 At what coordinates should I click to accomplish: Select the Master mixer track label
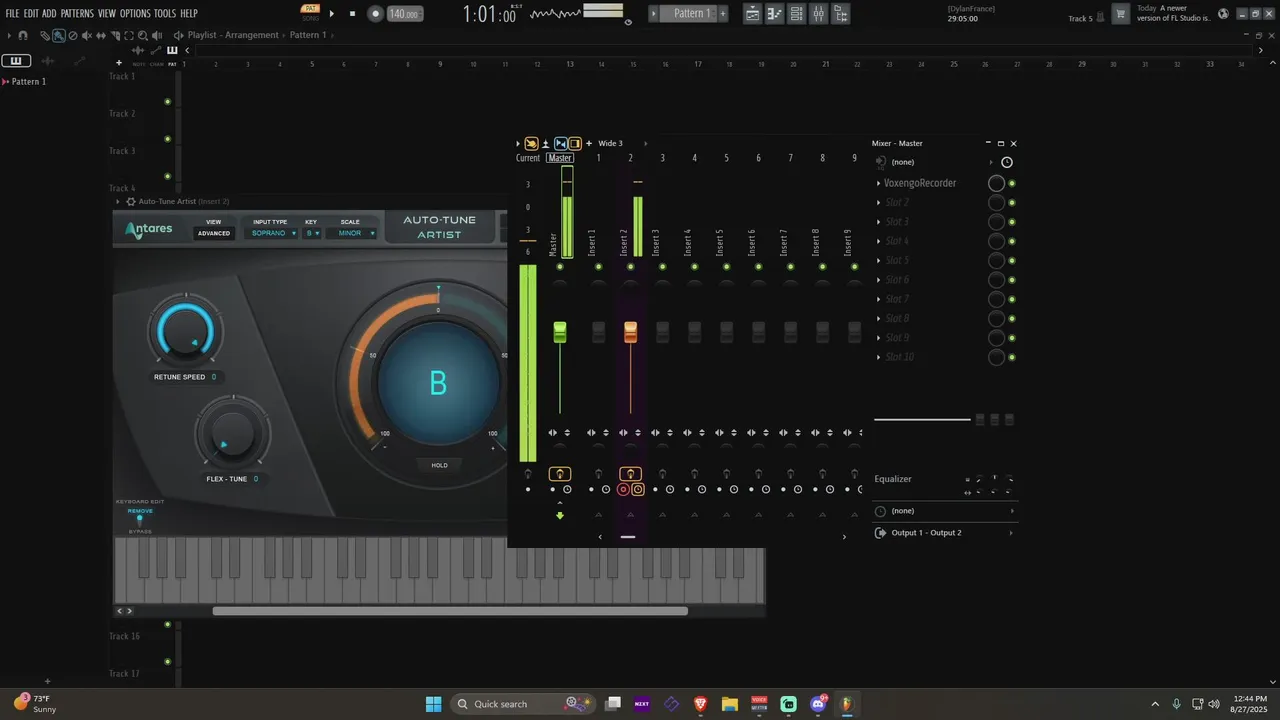(x=560, y=158)
